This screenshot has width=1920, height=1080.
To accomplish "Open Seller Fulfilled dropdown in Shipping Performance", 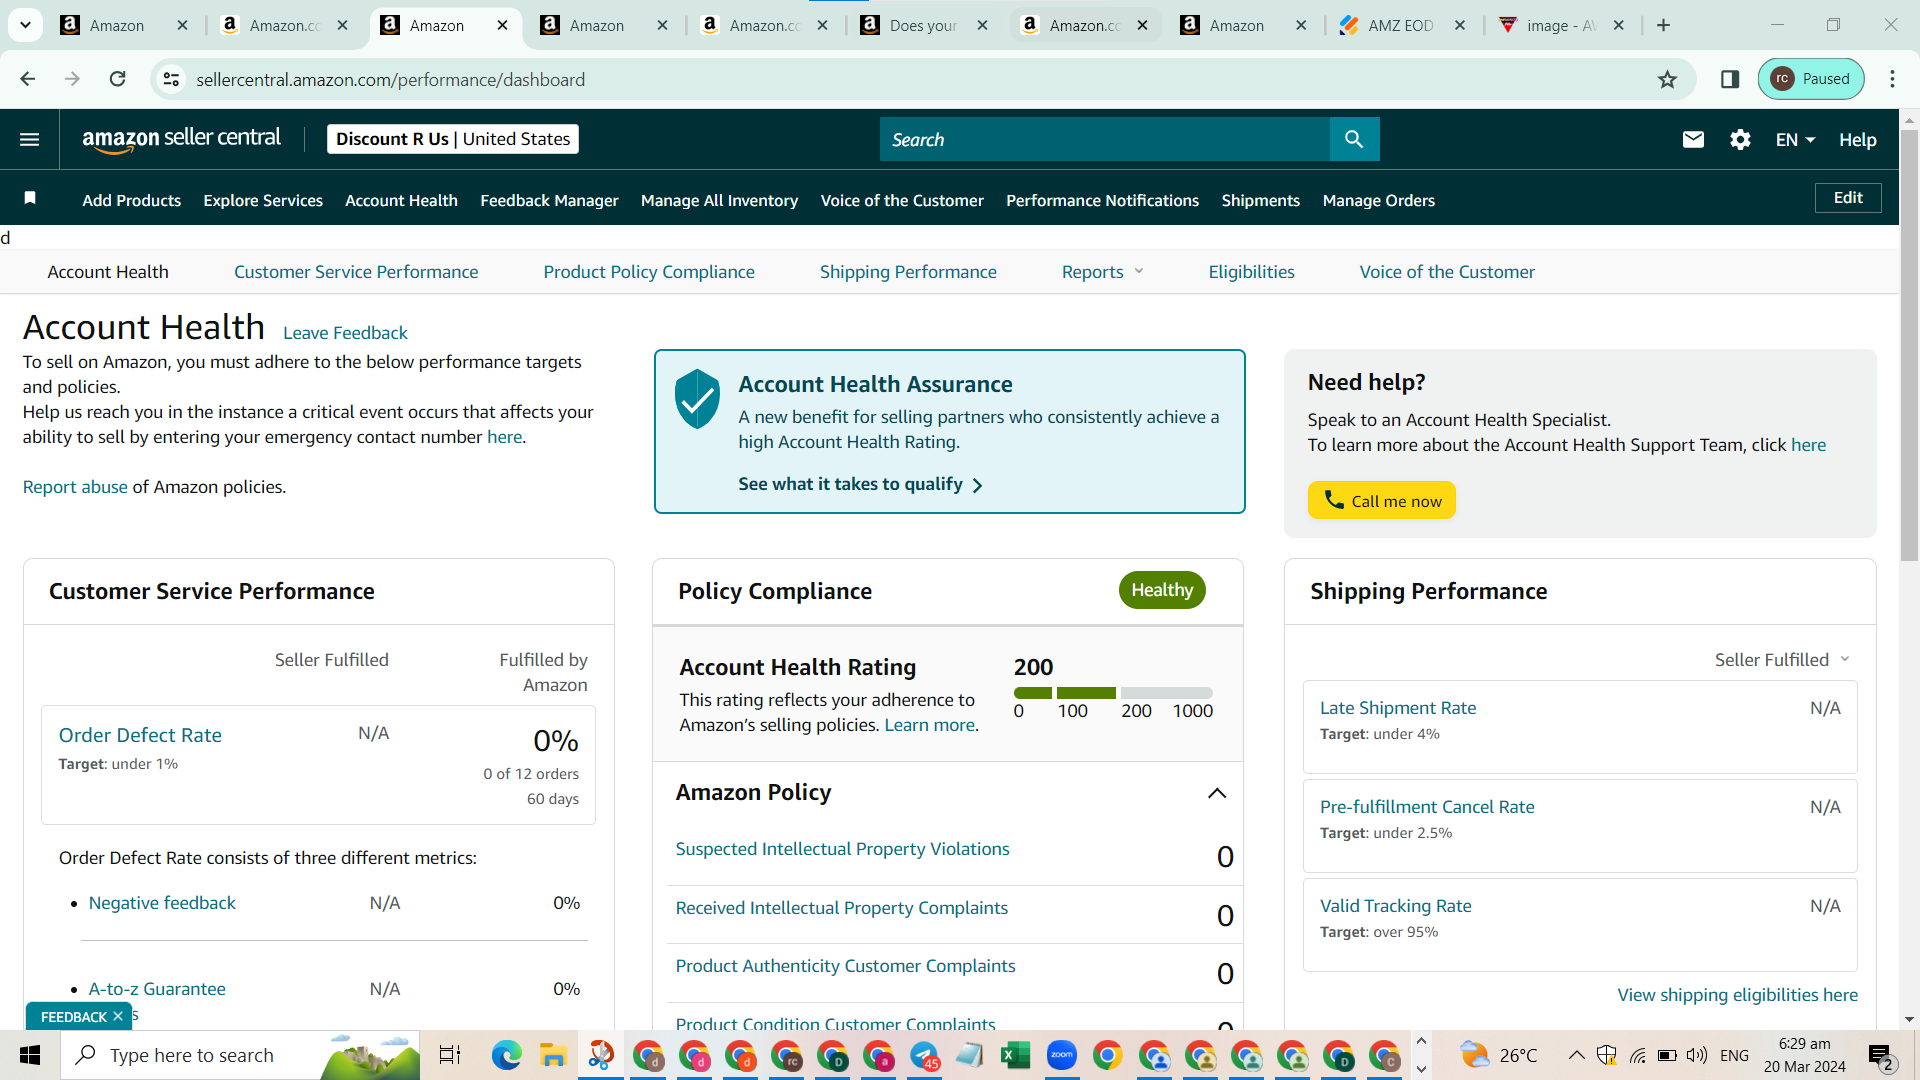I will 1782,660.
